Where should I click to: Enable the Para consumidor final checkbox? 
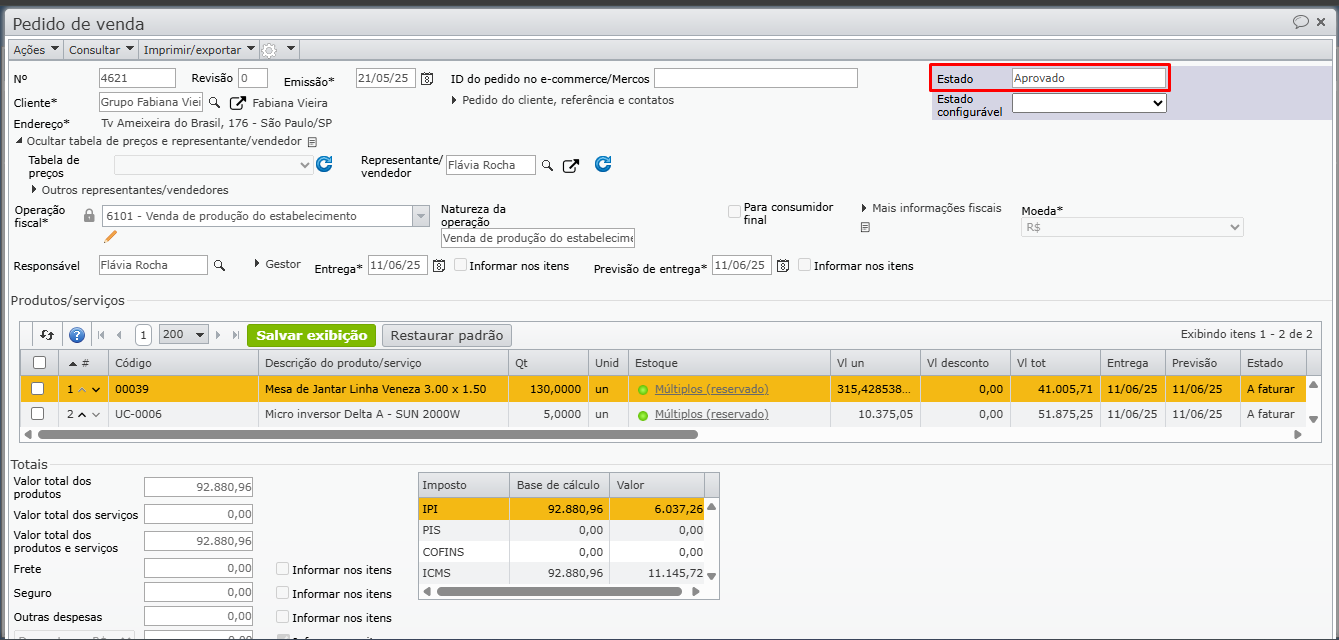tap(735, 212)
